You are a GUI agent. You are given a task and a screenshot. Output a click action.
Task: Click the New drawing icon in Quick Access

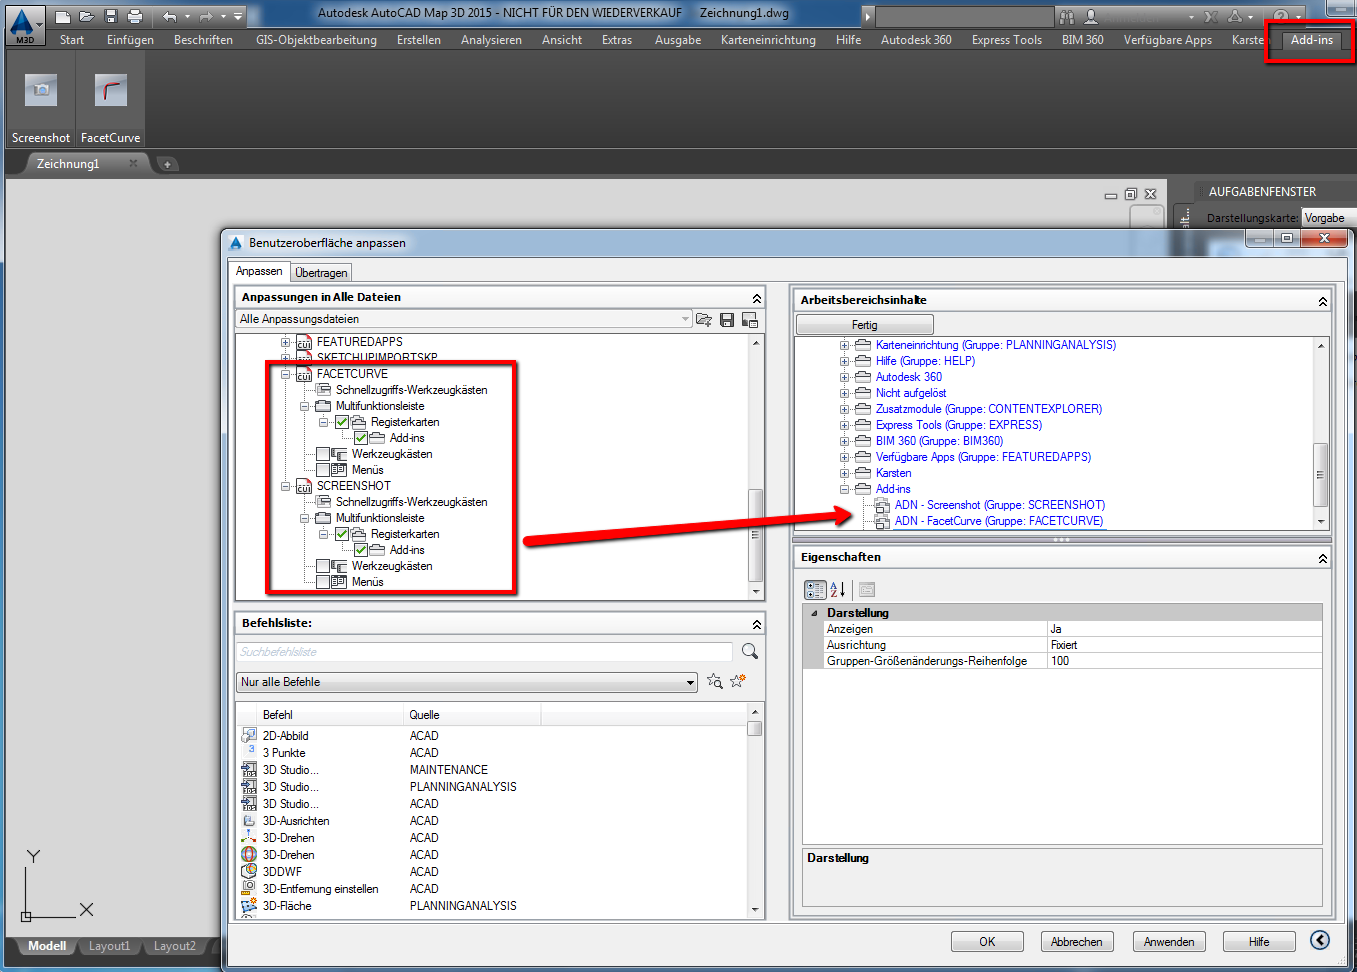(x=63, y=16)
